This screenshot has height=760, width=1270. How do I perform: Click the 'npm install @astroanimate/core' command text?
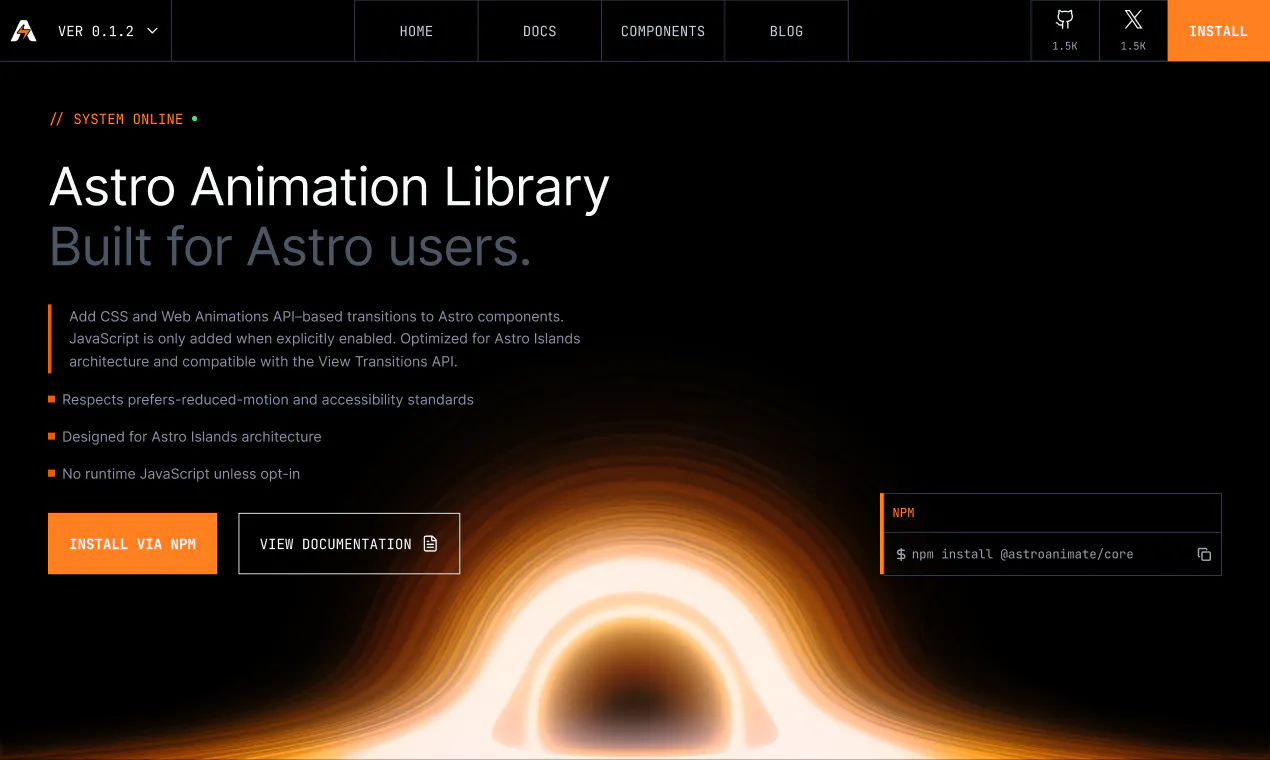pos(1022,554)
